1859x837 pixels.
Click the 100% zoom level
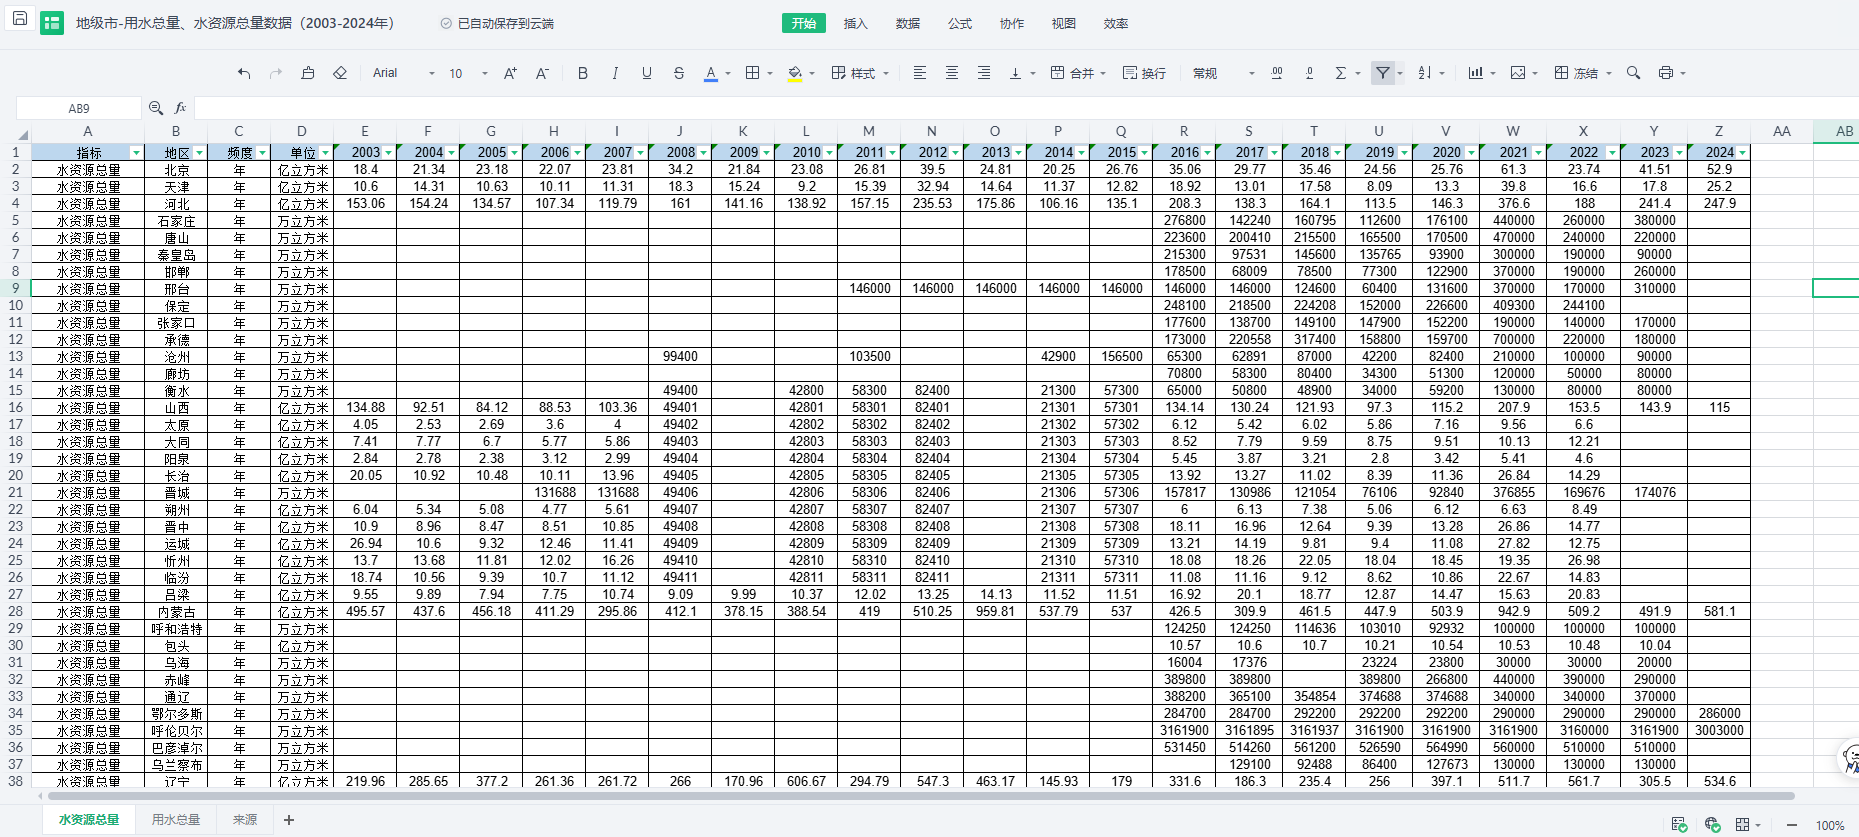point(1830,825)
